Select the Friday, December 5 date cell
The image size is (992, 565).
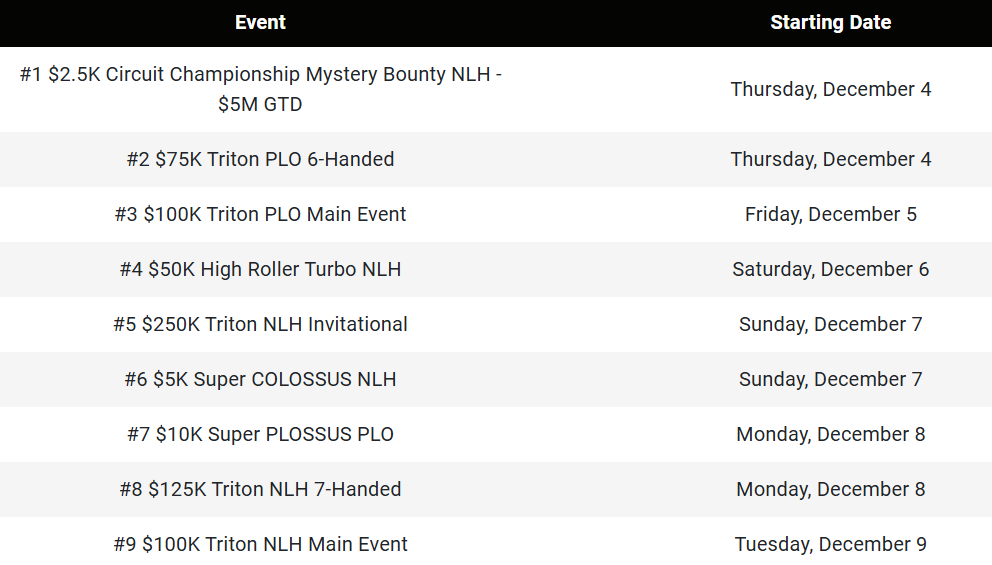[x=830, y=214]
